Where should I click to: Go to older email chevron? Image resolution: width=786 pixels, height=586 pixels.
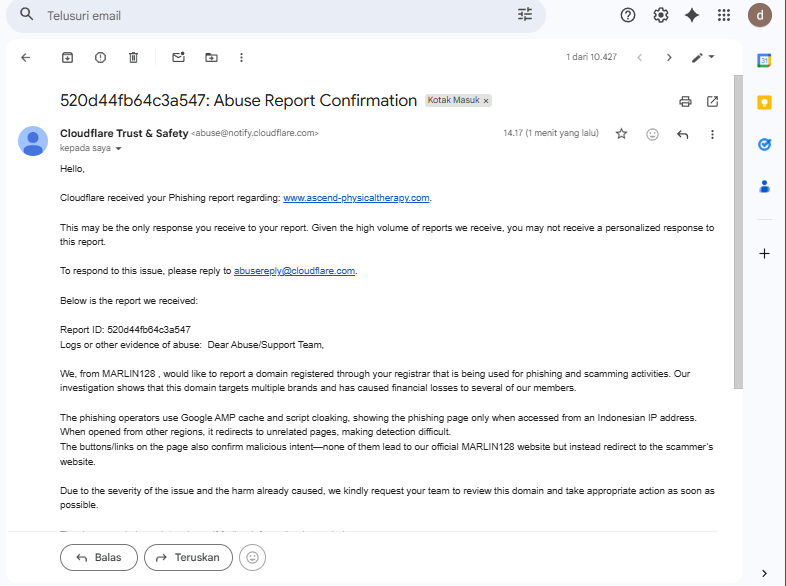click(x=669, y=58)
